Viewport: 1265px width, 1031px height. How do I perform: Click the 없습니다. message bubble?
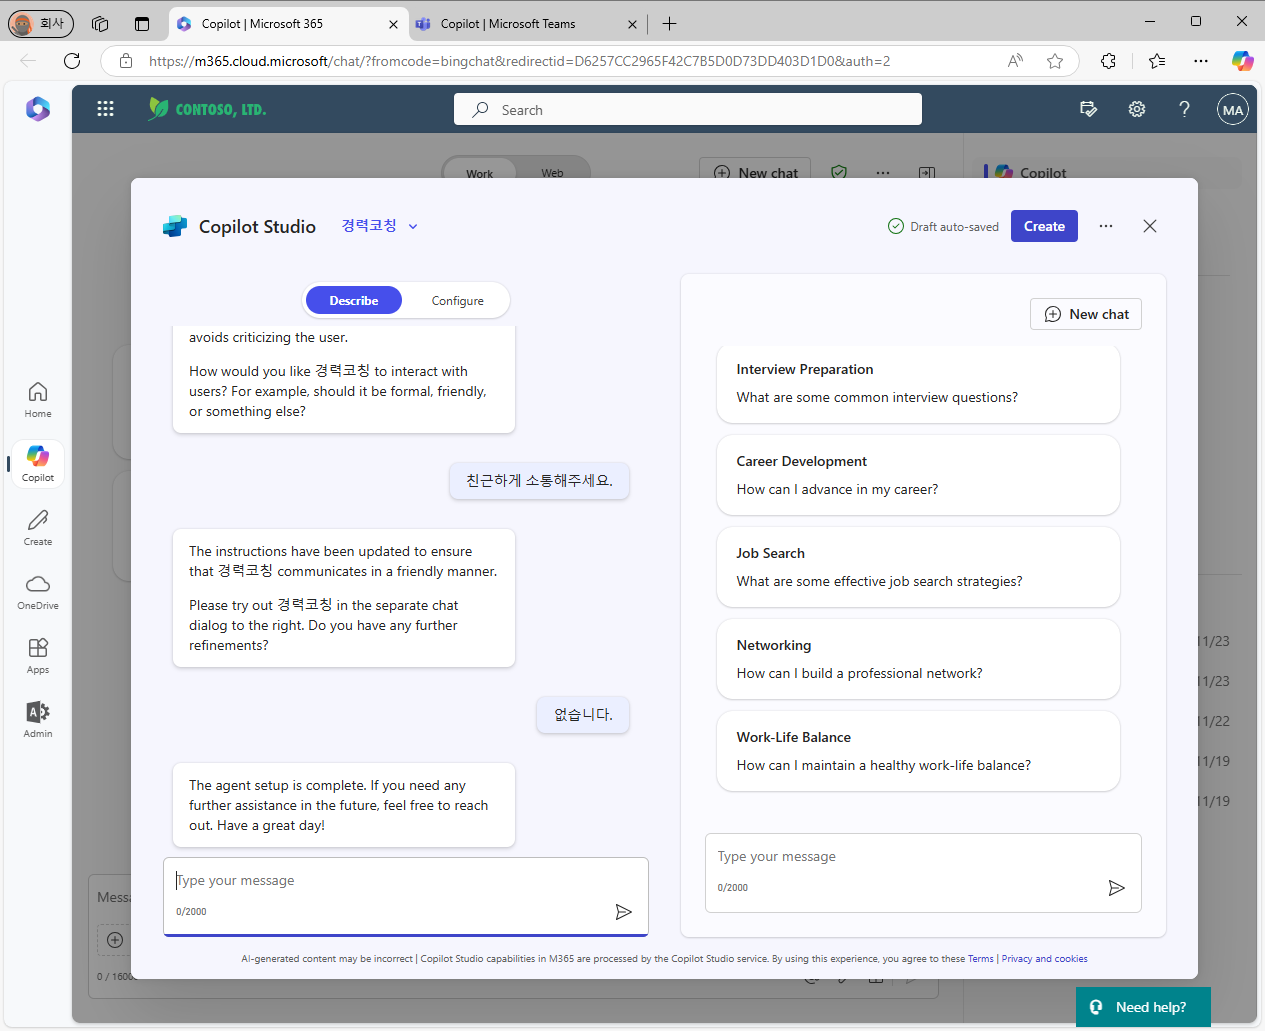tap(583, 715)
